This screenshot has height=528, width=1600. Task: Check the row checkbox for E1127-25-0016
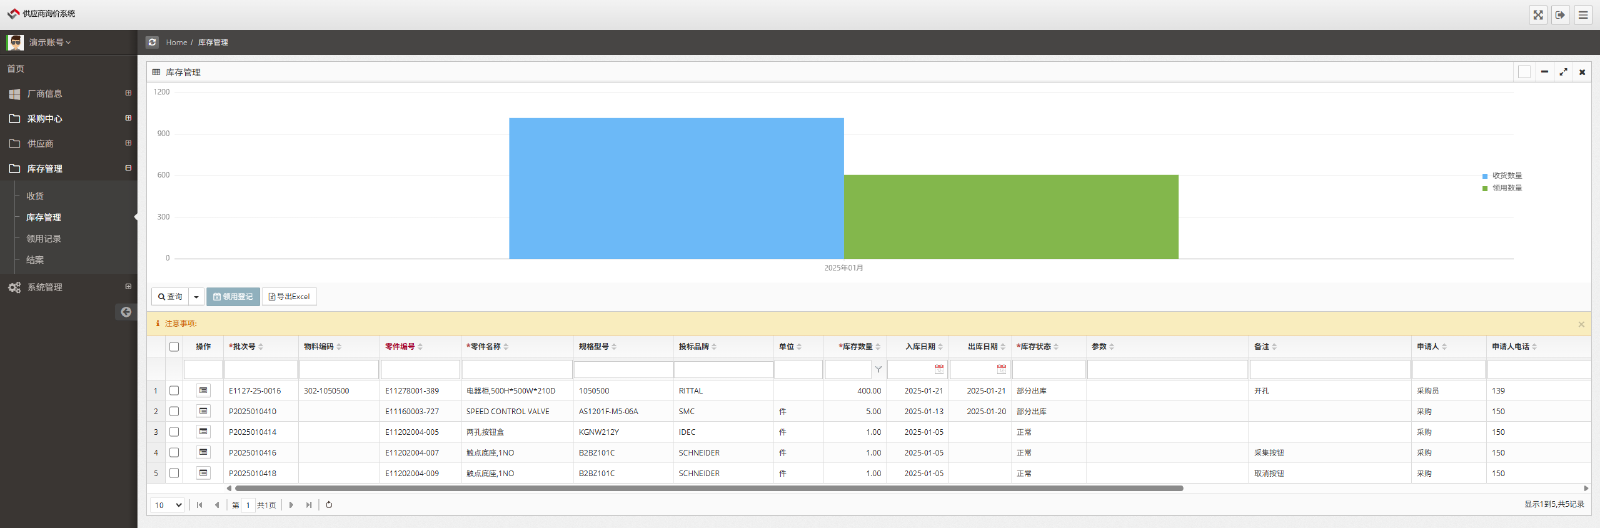[x=174, y=391]
